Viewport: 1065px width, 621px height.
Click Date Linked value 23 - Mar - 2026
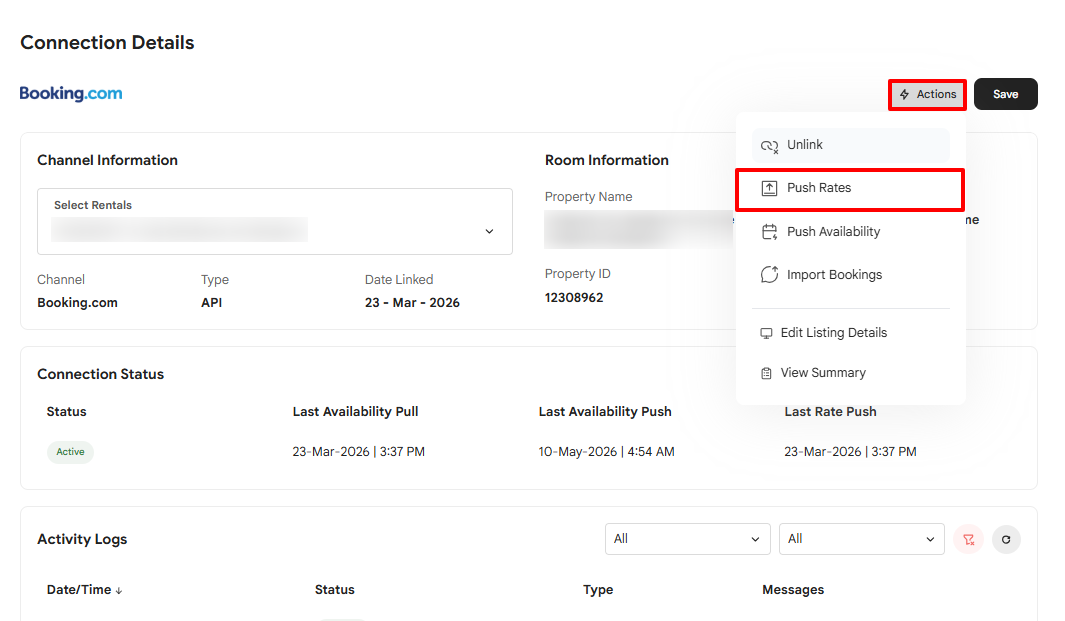412,303
